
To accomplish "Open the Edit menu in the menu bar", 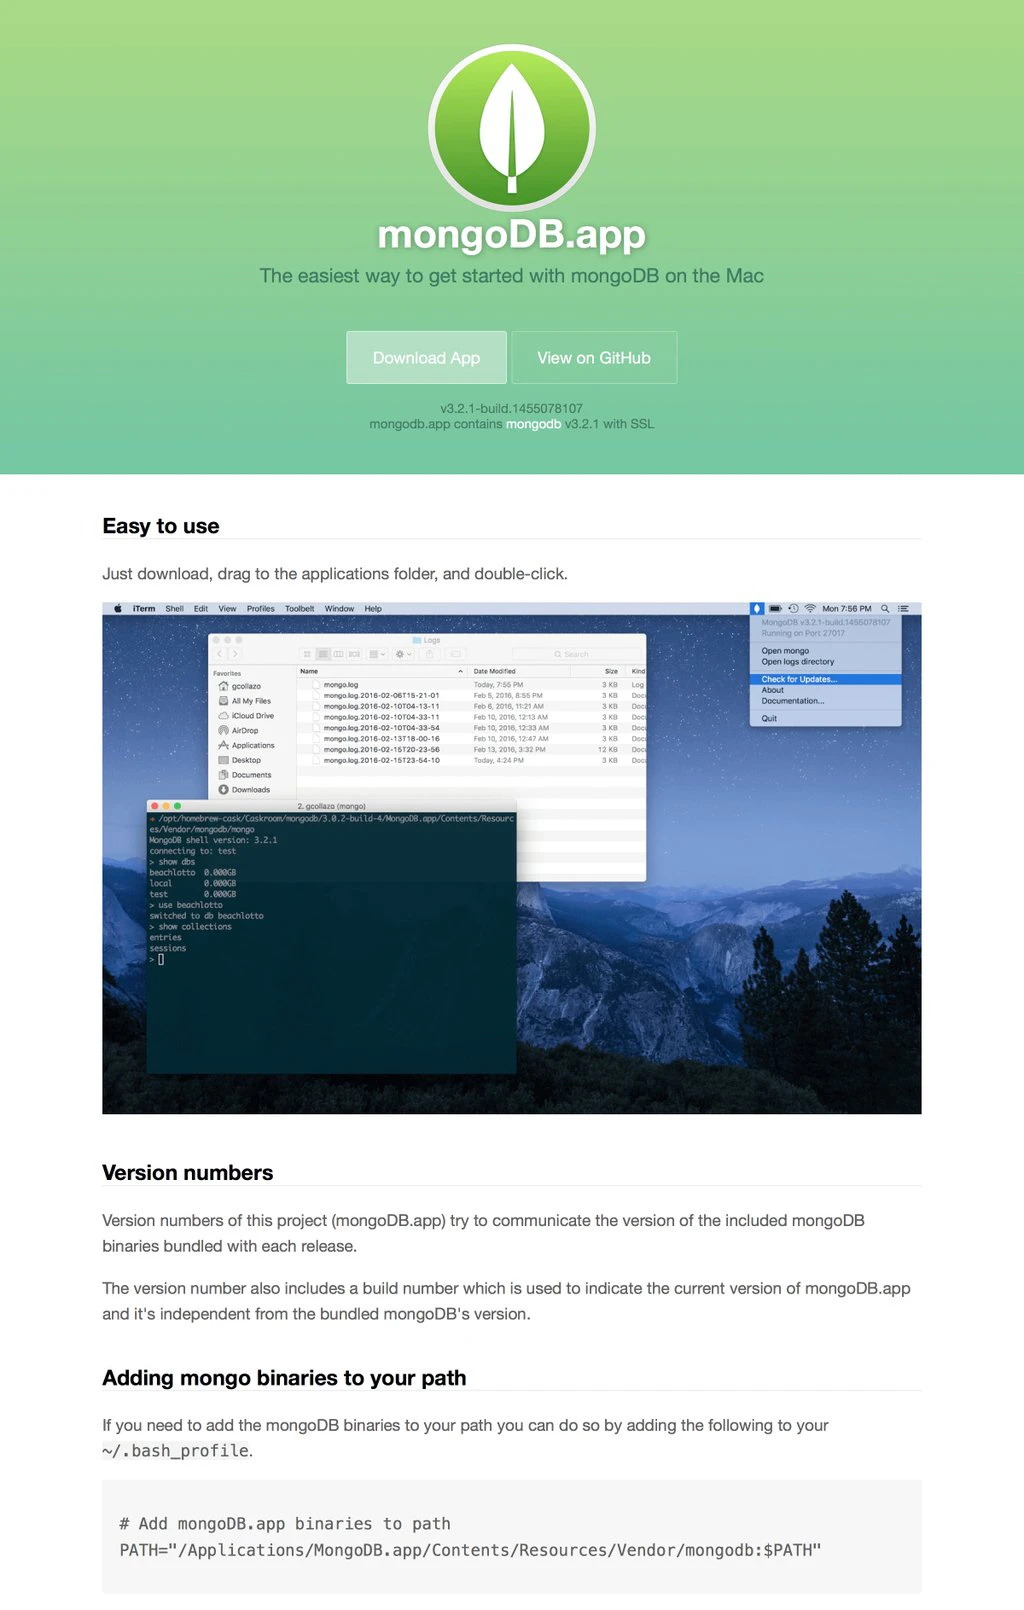I will click(201, 608).
